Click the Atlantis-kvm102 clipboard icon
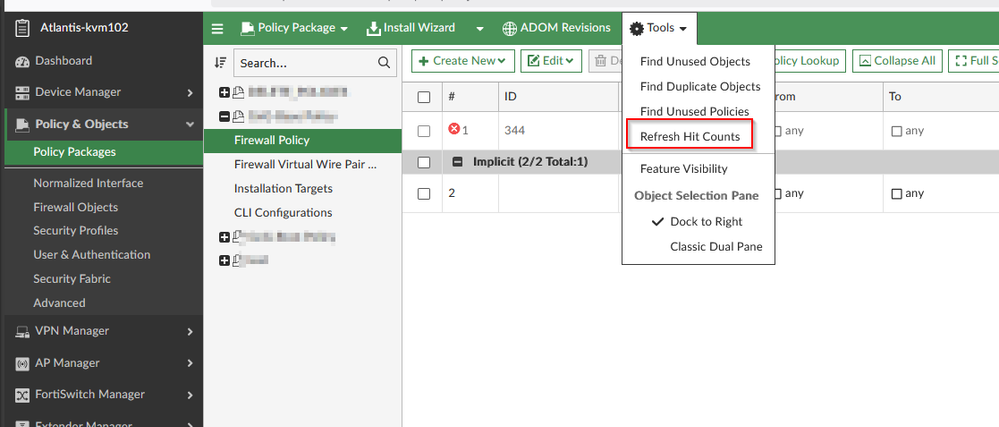The width and height of the screenshot is (999, 427). coord(22,29)
